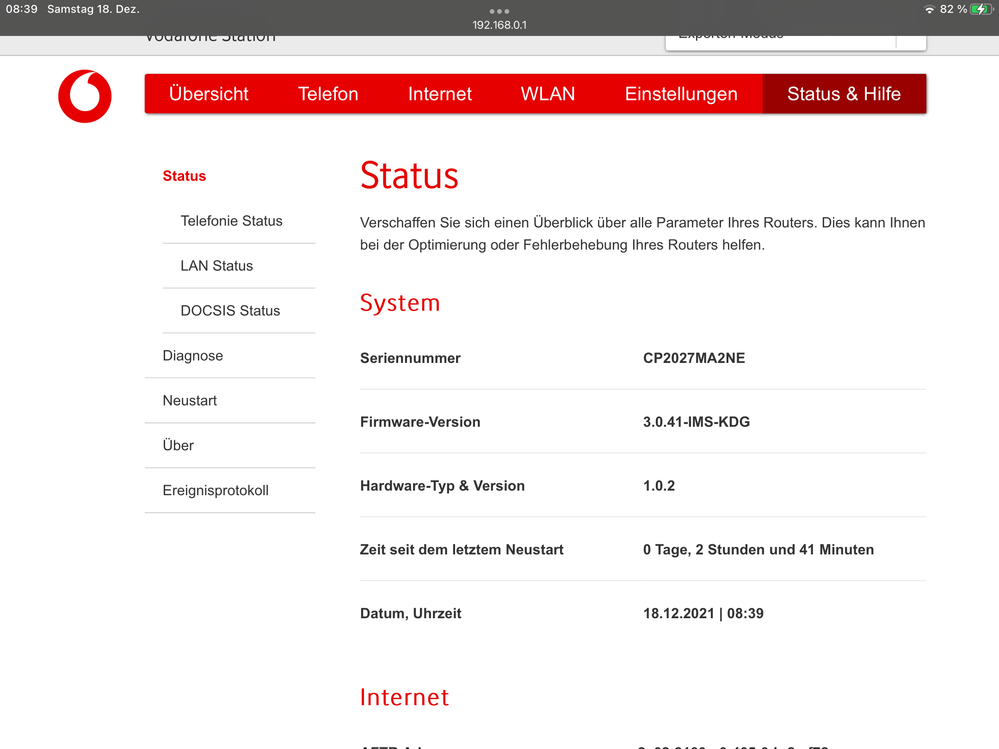Image resolution: width=999 pixels, height=749 pixels.
Task: Tap the battery charging icon
Action: point(981,9)
